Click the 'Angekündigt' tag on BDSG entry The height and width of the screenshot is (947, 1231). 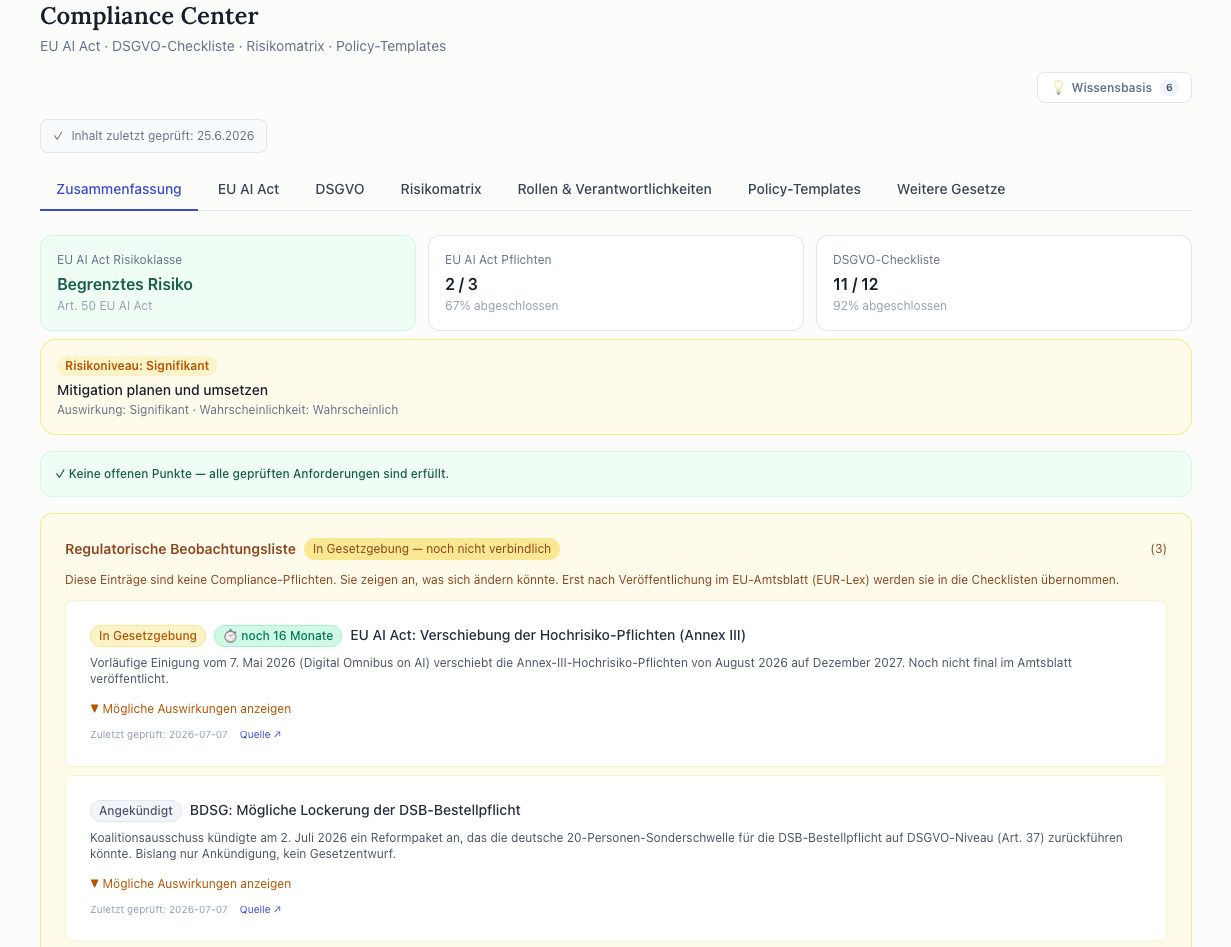tap(136, 811)
